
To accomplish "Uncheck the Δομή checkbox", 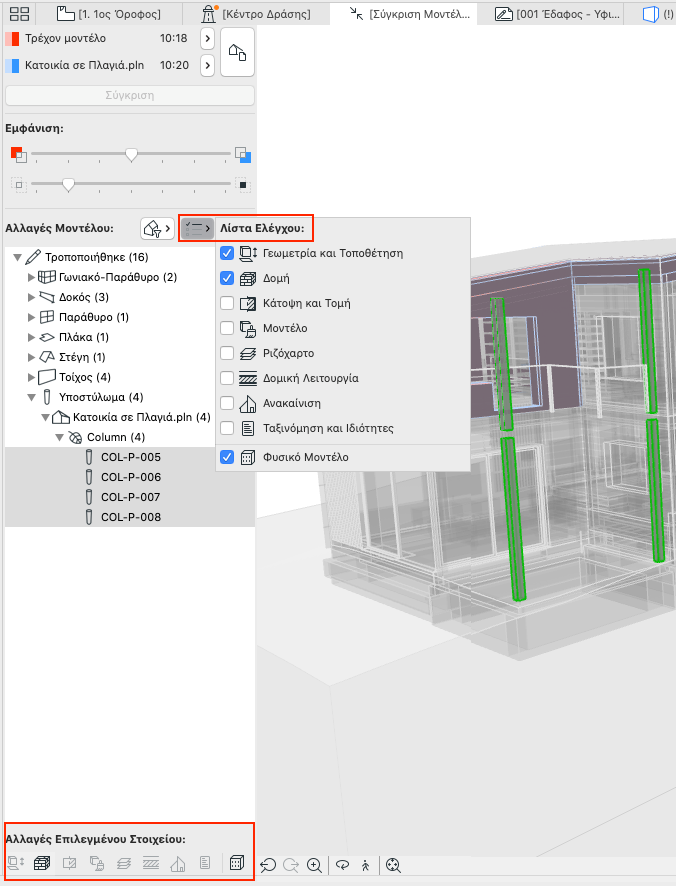I will [227, 278].
